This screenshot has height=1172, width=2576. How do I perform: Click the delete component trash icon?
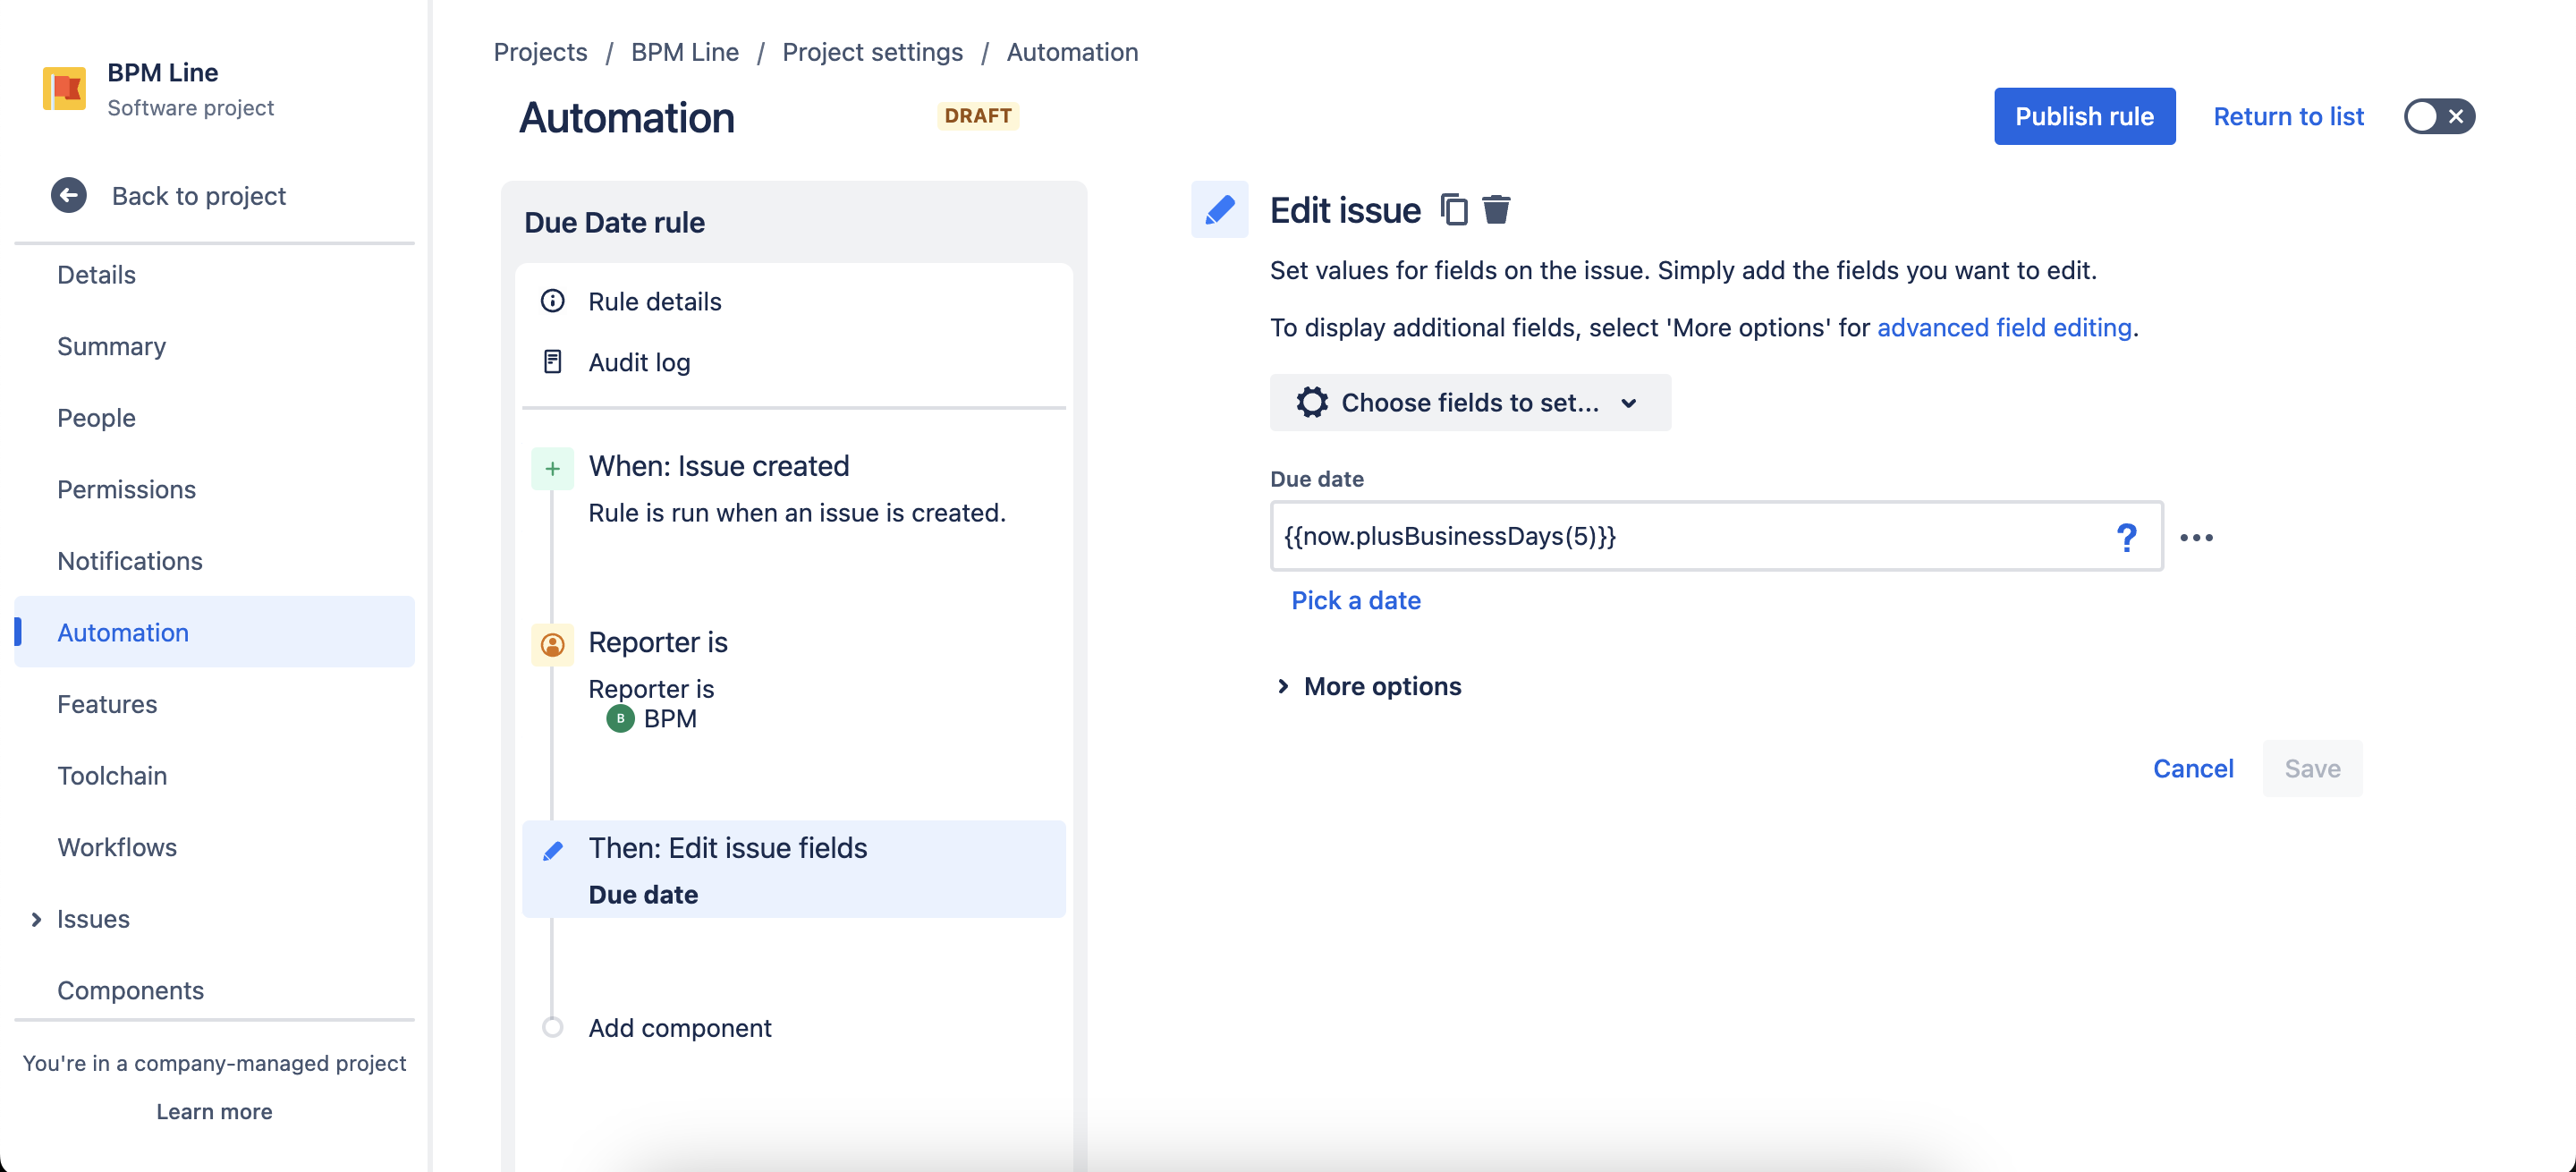click(x=1496, y=210)
